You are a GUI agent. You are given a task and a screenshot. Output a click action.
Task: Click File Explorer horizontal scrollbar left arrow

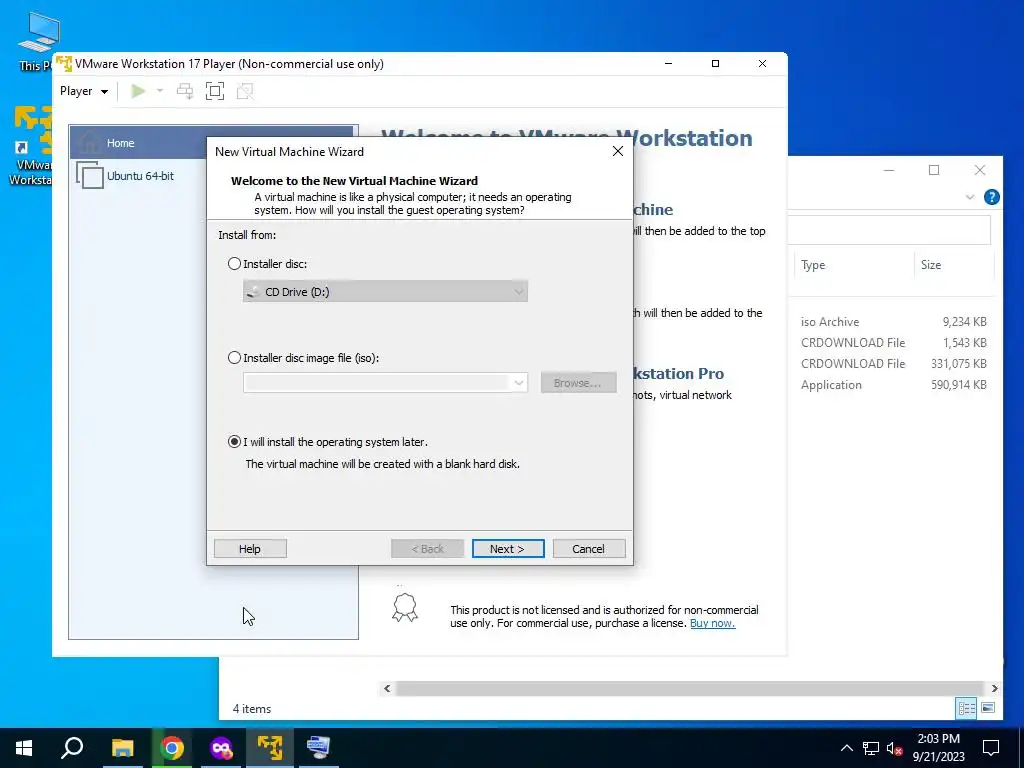tap(387, 688)
